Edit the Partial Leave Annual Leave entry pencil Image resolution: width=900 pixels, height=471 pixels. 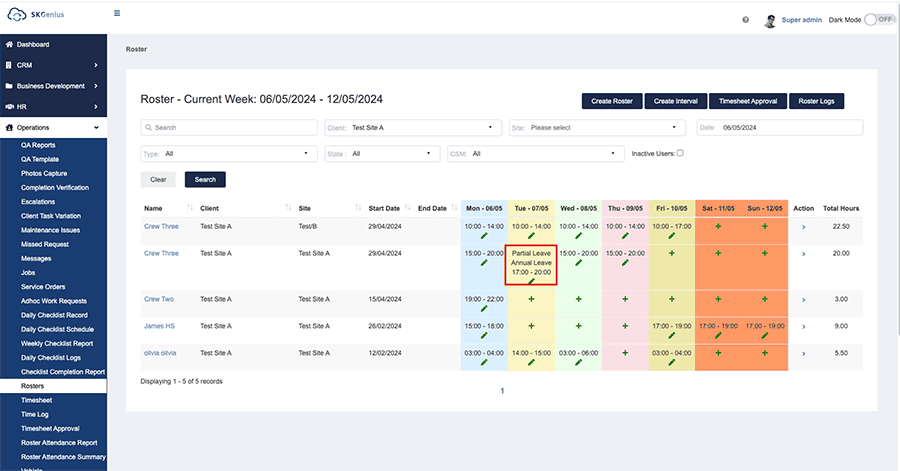pos(531,281)
